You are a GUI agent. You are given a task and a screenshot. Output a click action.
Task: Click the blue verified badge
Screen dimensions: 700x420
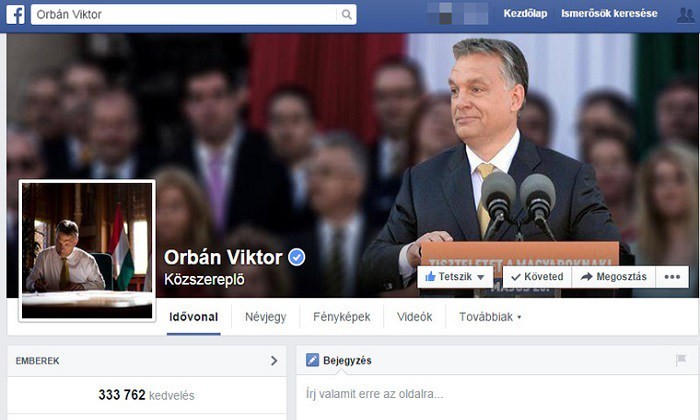tap(296, 258)
